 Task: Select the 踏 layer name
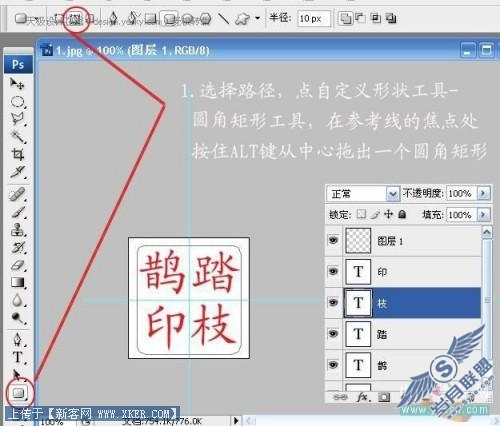click(x=382, y=334)
